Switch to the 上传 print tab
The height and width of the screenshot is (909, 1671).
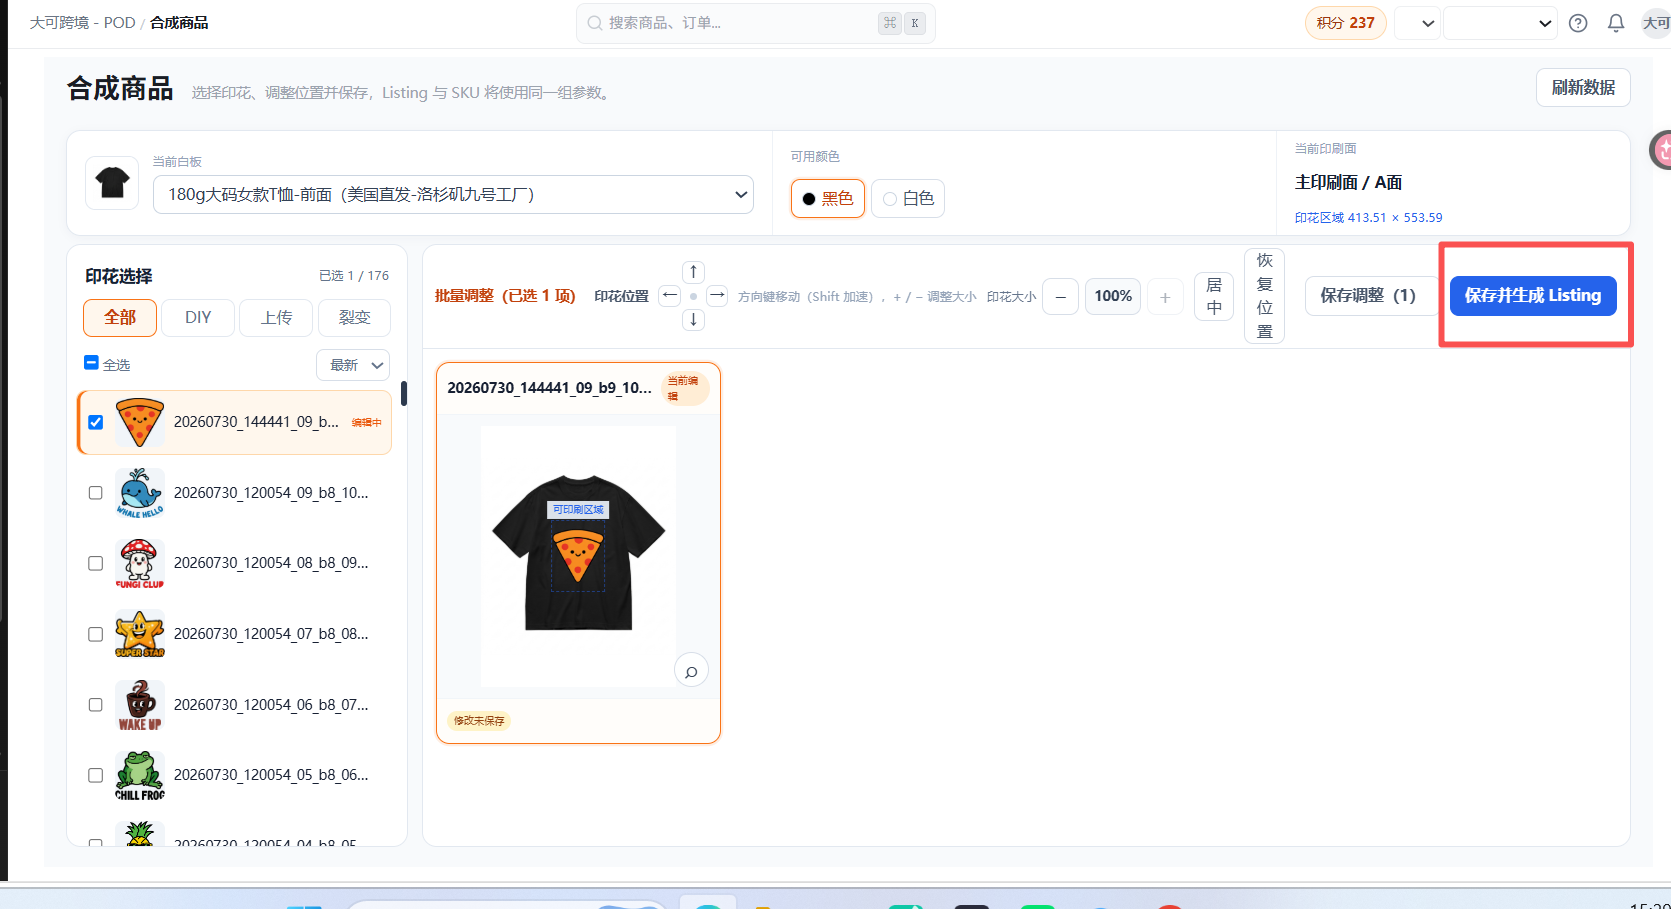(x=276, y=317)
